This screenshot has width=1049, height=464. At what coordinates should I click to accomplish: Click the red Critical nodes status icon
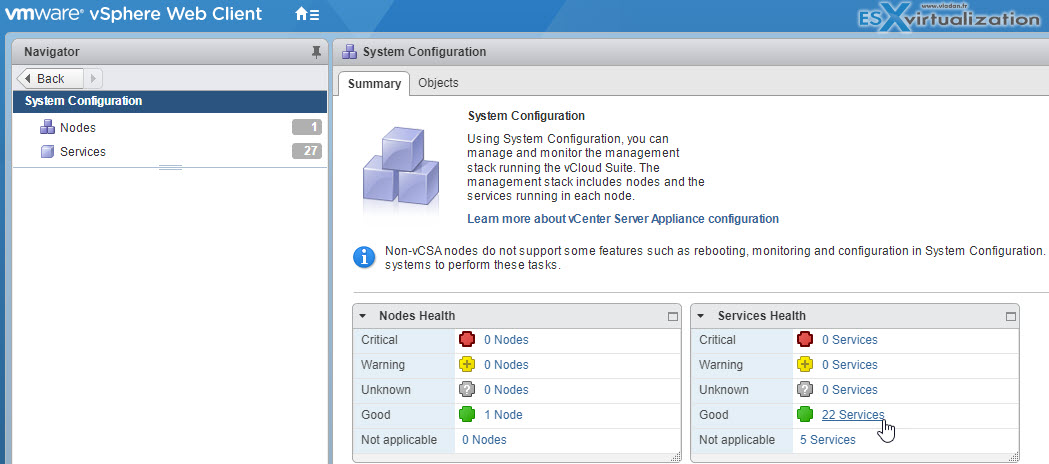point(467,340)
